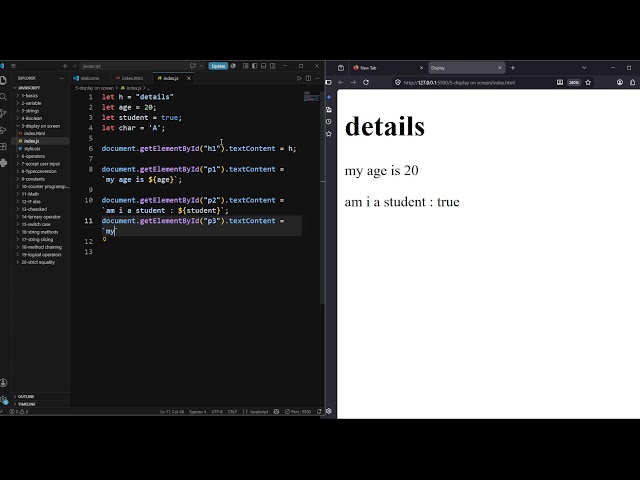Open the Firefox sidebar history icon
This screenshot has height=480, width=640.
[329, 122]
